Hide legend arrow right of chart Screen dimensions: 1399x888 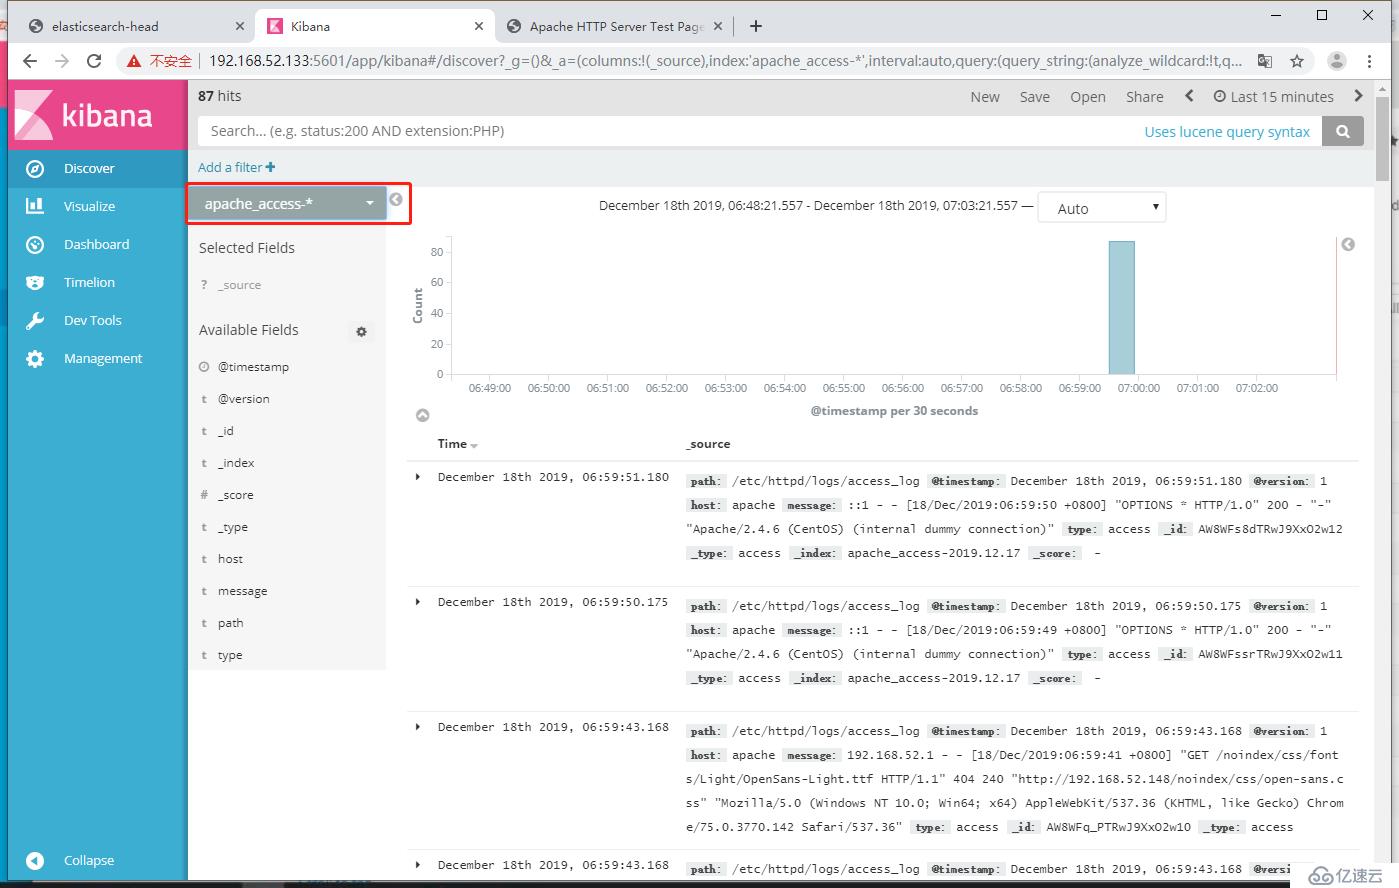1348,245
